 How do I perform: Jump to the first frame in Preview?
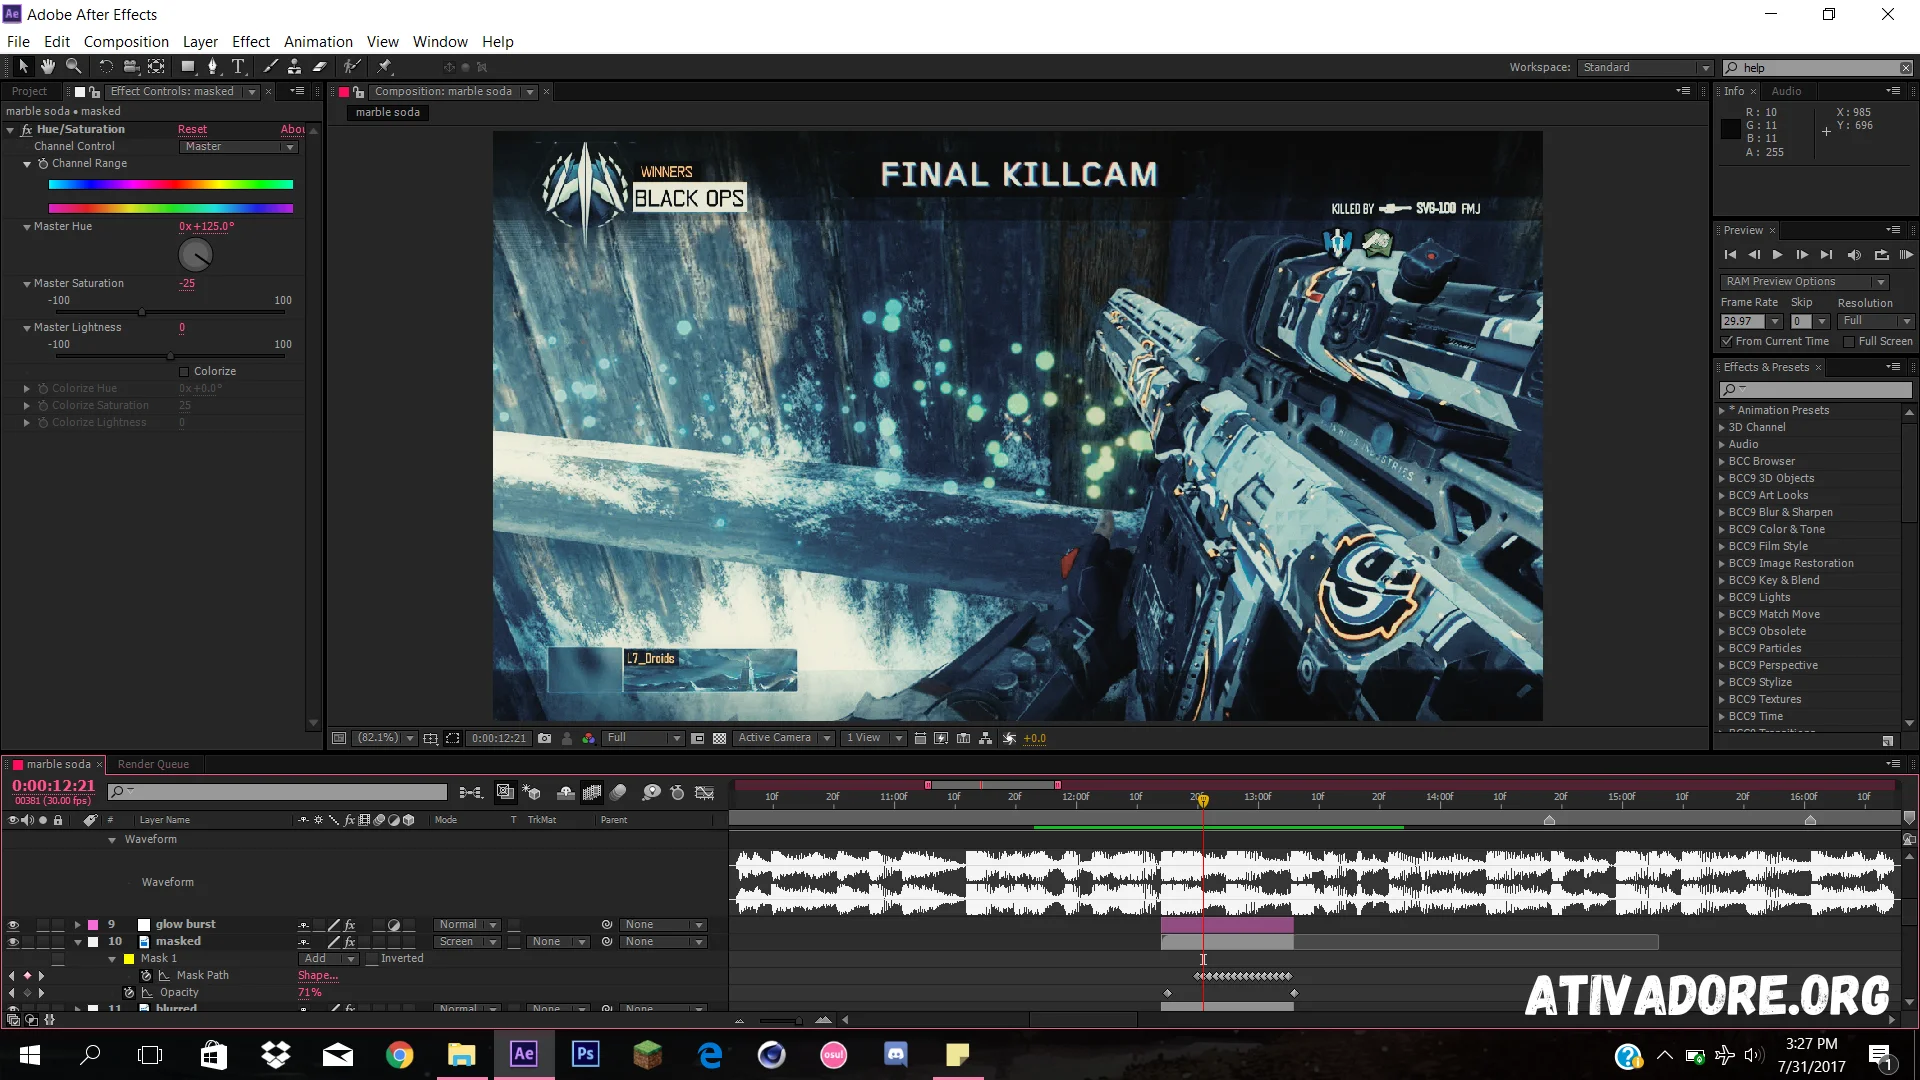click(x=1730, y=255)
